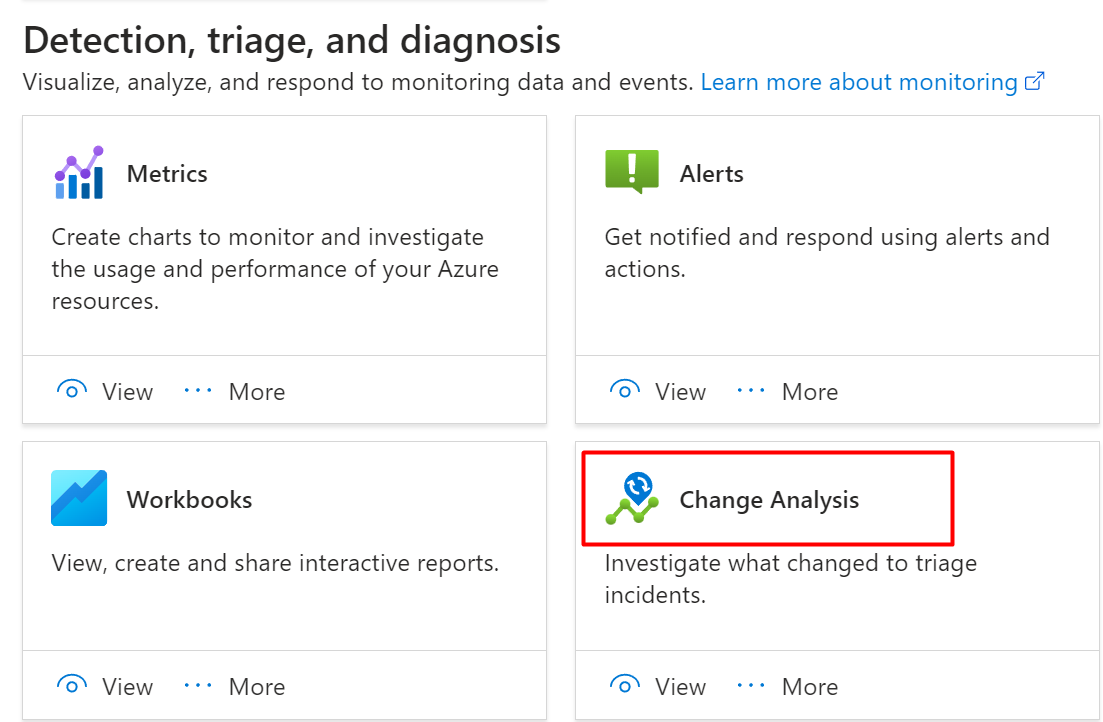Open Learn more about monitoring link

point(858,82)
